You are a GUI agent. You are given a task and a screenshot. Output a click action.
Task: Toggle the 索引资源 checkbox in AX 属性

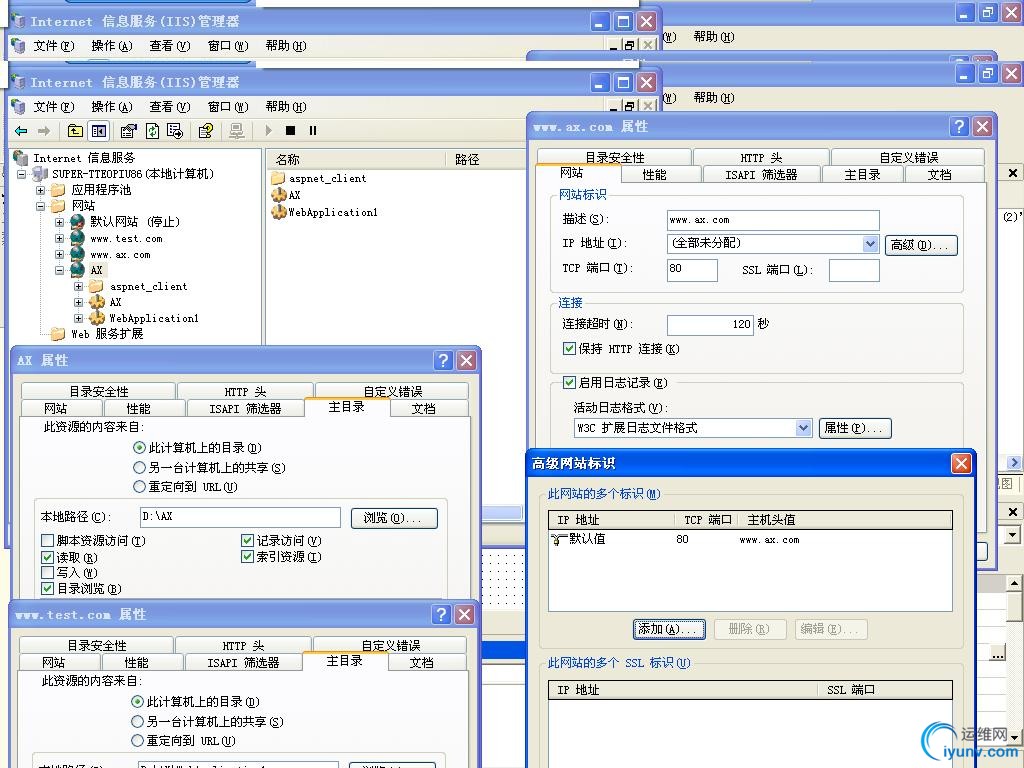point(247,556)
